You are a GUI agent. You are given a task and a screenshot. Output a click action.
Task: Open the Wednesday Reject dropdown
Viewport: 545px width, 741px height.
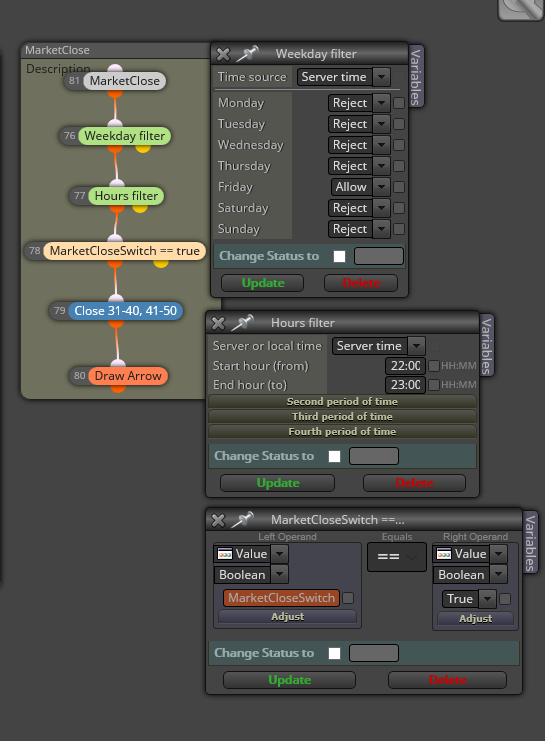359,145
